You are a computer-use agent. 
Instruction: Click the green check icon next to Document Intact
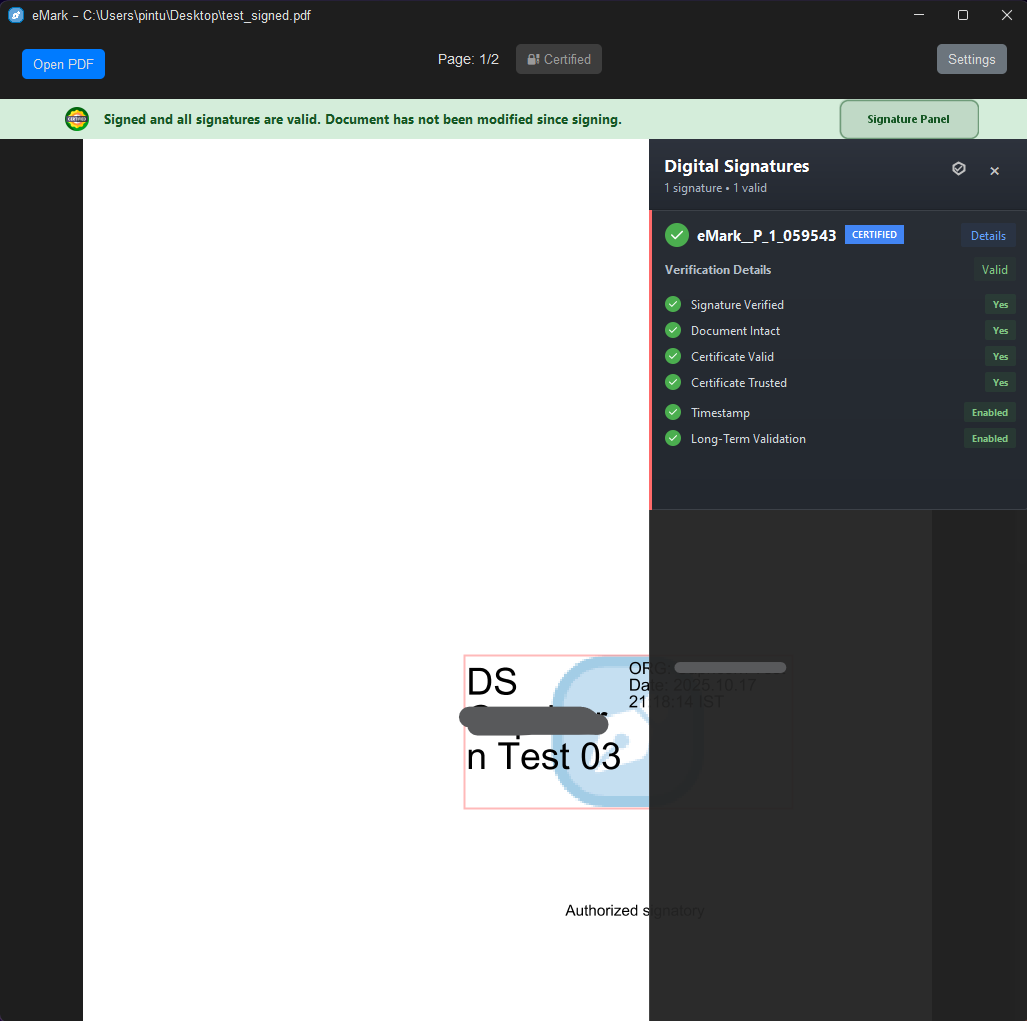click(x=672, y=330)
